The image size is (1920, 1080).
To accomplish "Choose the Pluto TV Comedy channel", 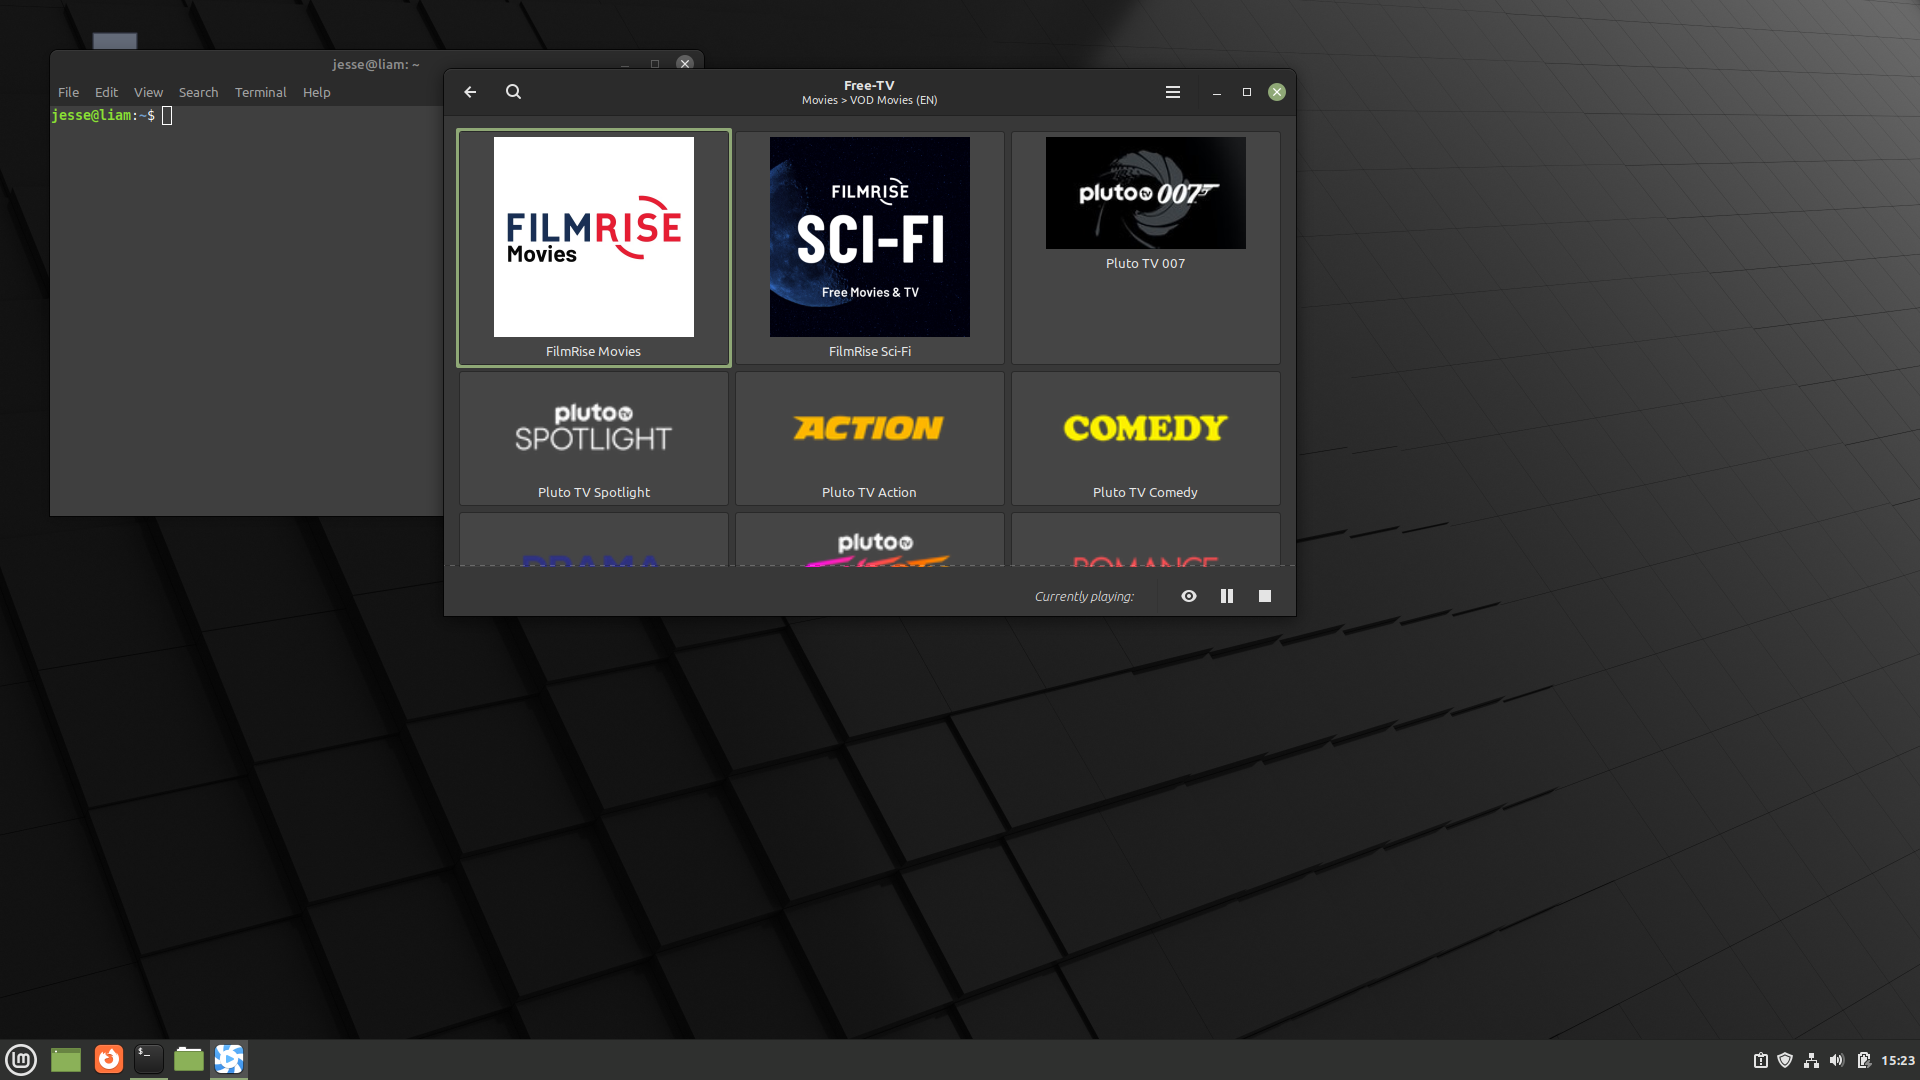I will point(1146,439).
